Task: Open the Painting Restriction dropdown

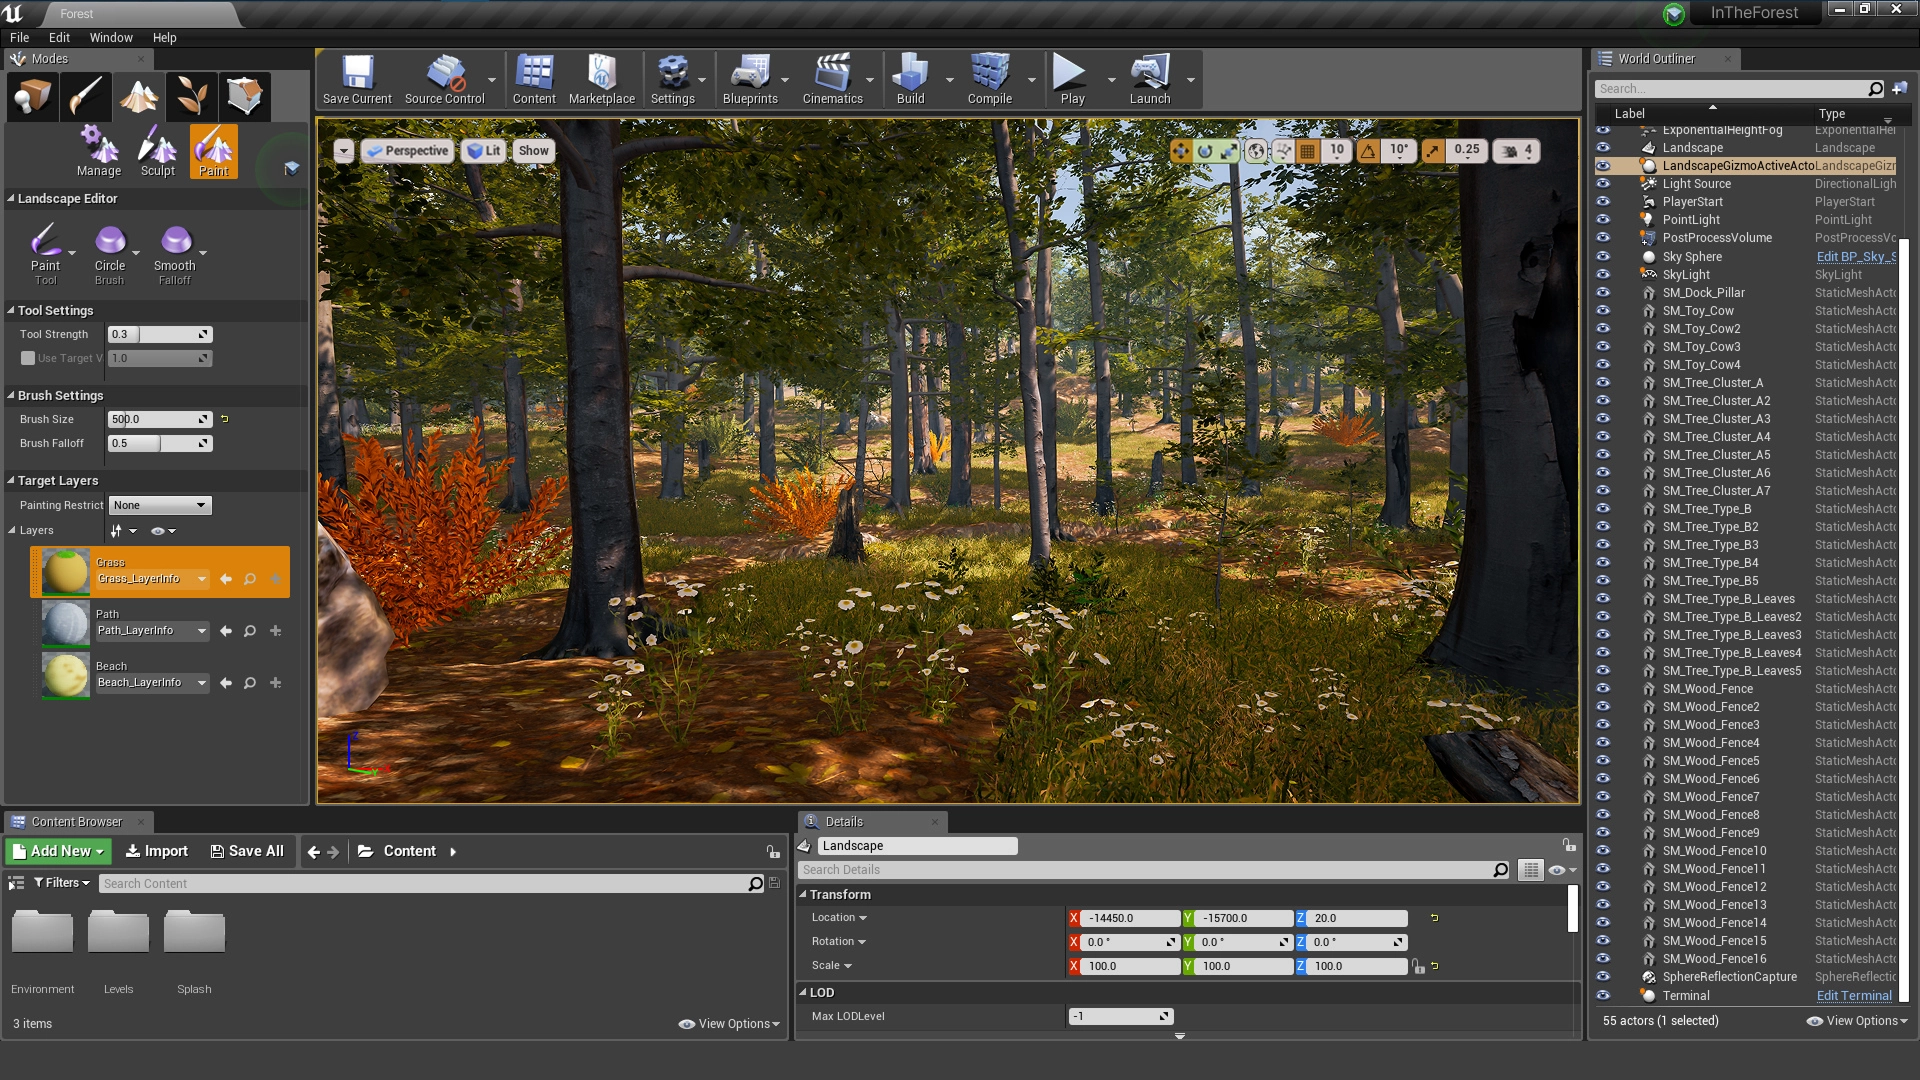Action: point(160,506)
